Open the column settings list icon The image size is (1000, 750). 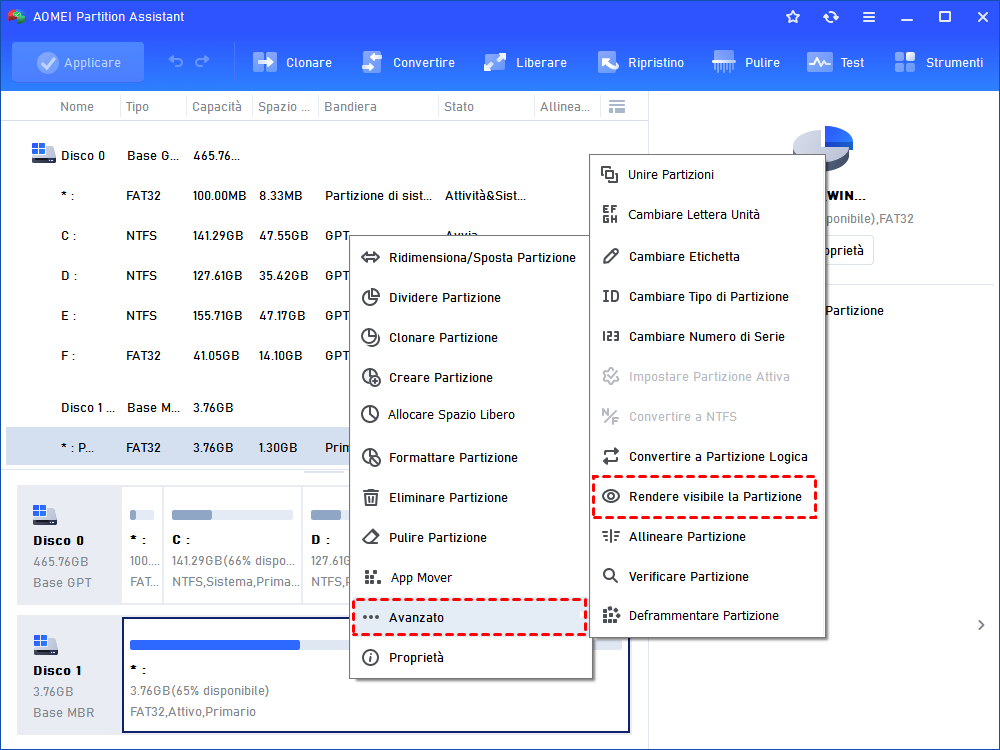coord(617,107)
